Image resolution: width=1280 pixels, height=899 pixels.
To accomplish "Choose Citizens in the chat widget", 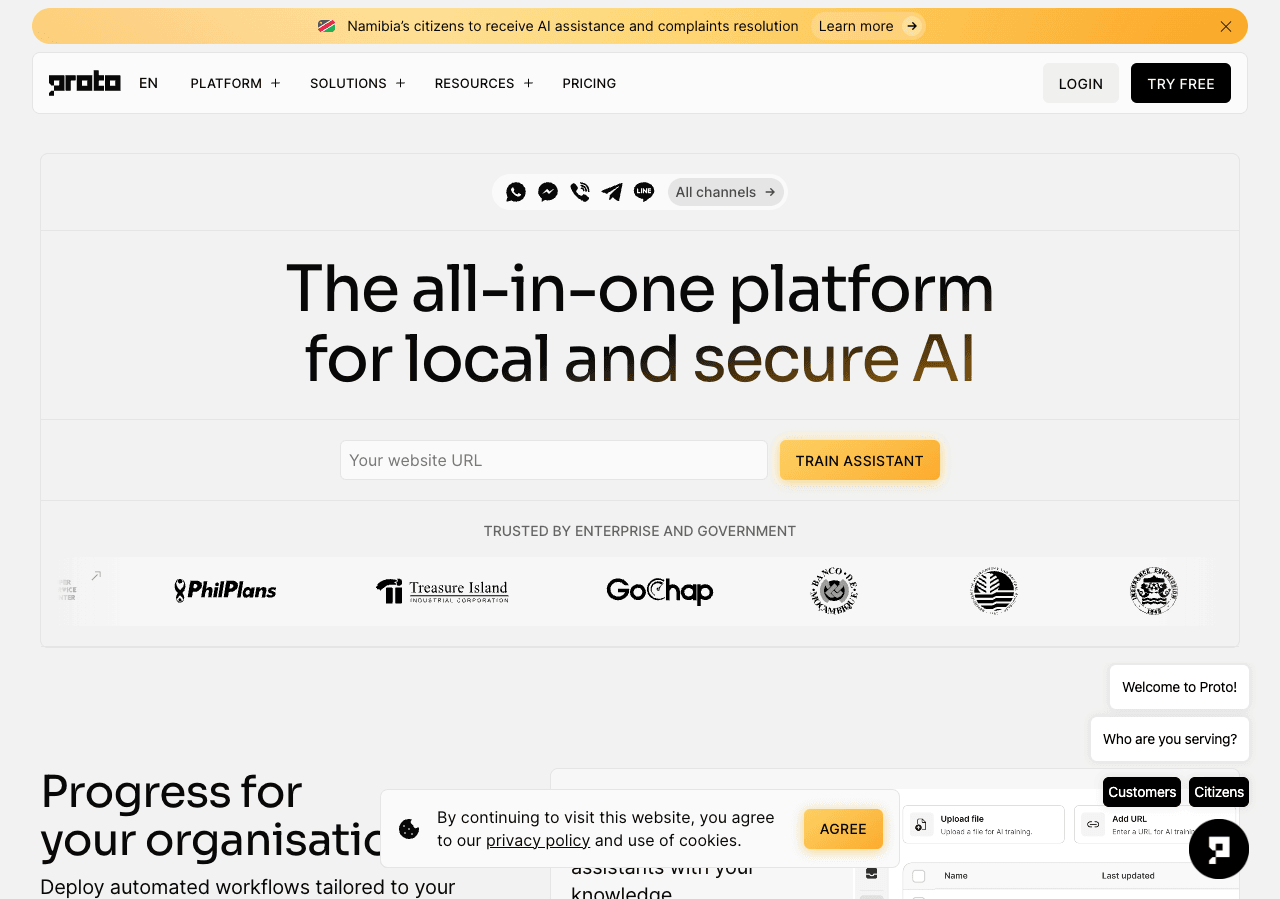I will click(1219, 792).
